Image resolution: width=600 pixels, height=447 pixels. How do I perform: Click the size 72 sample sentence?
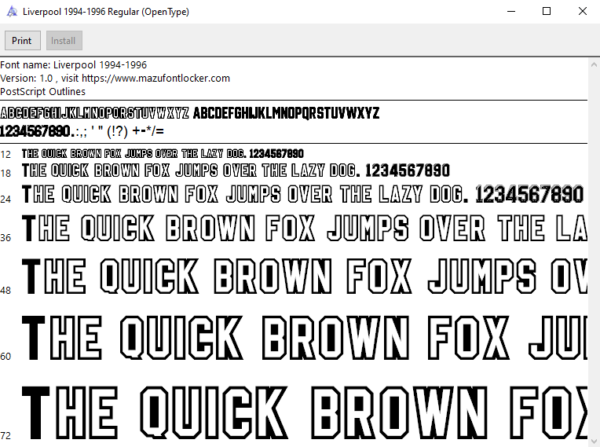click(305, 413)
